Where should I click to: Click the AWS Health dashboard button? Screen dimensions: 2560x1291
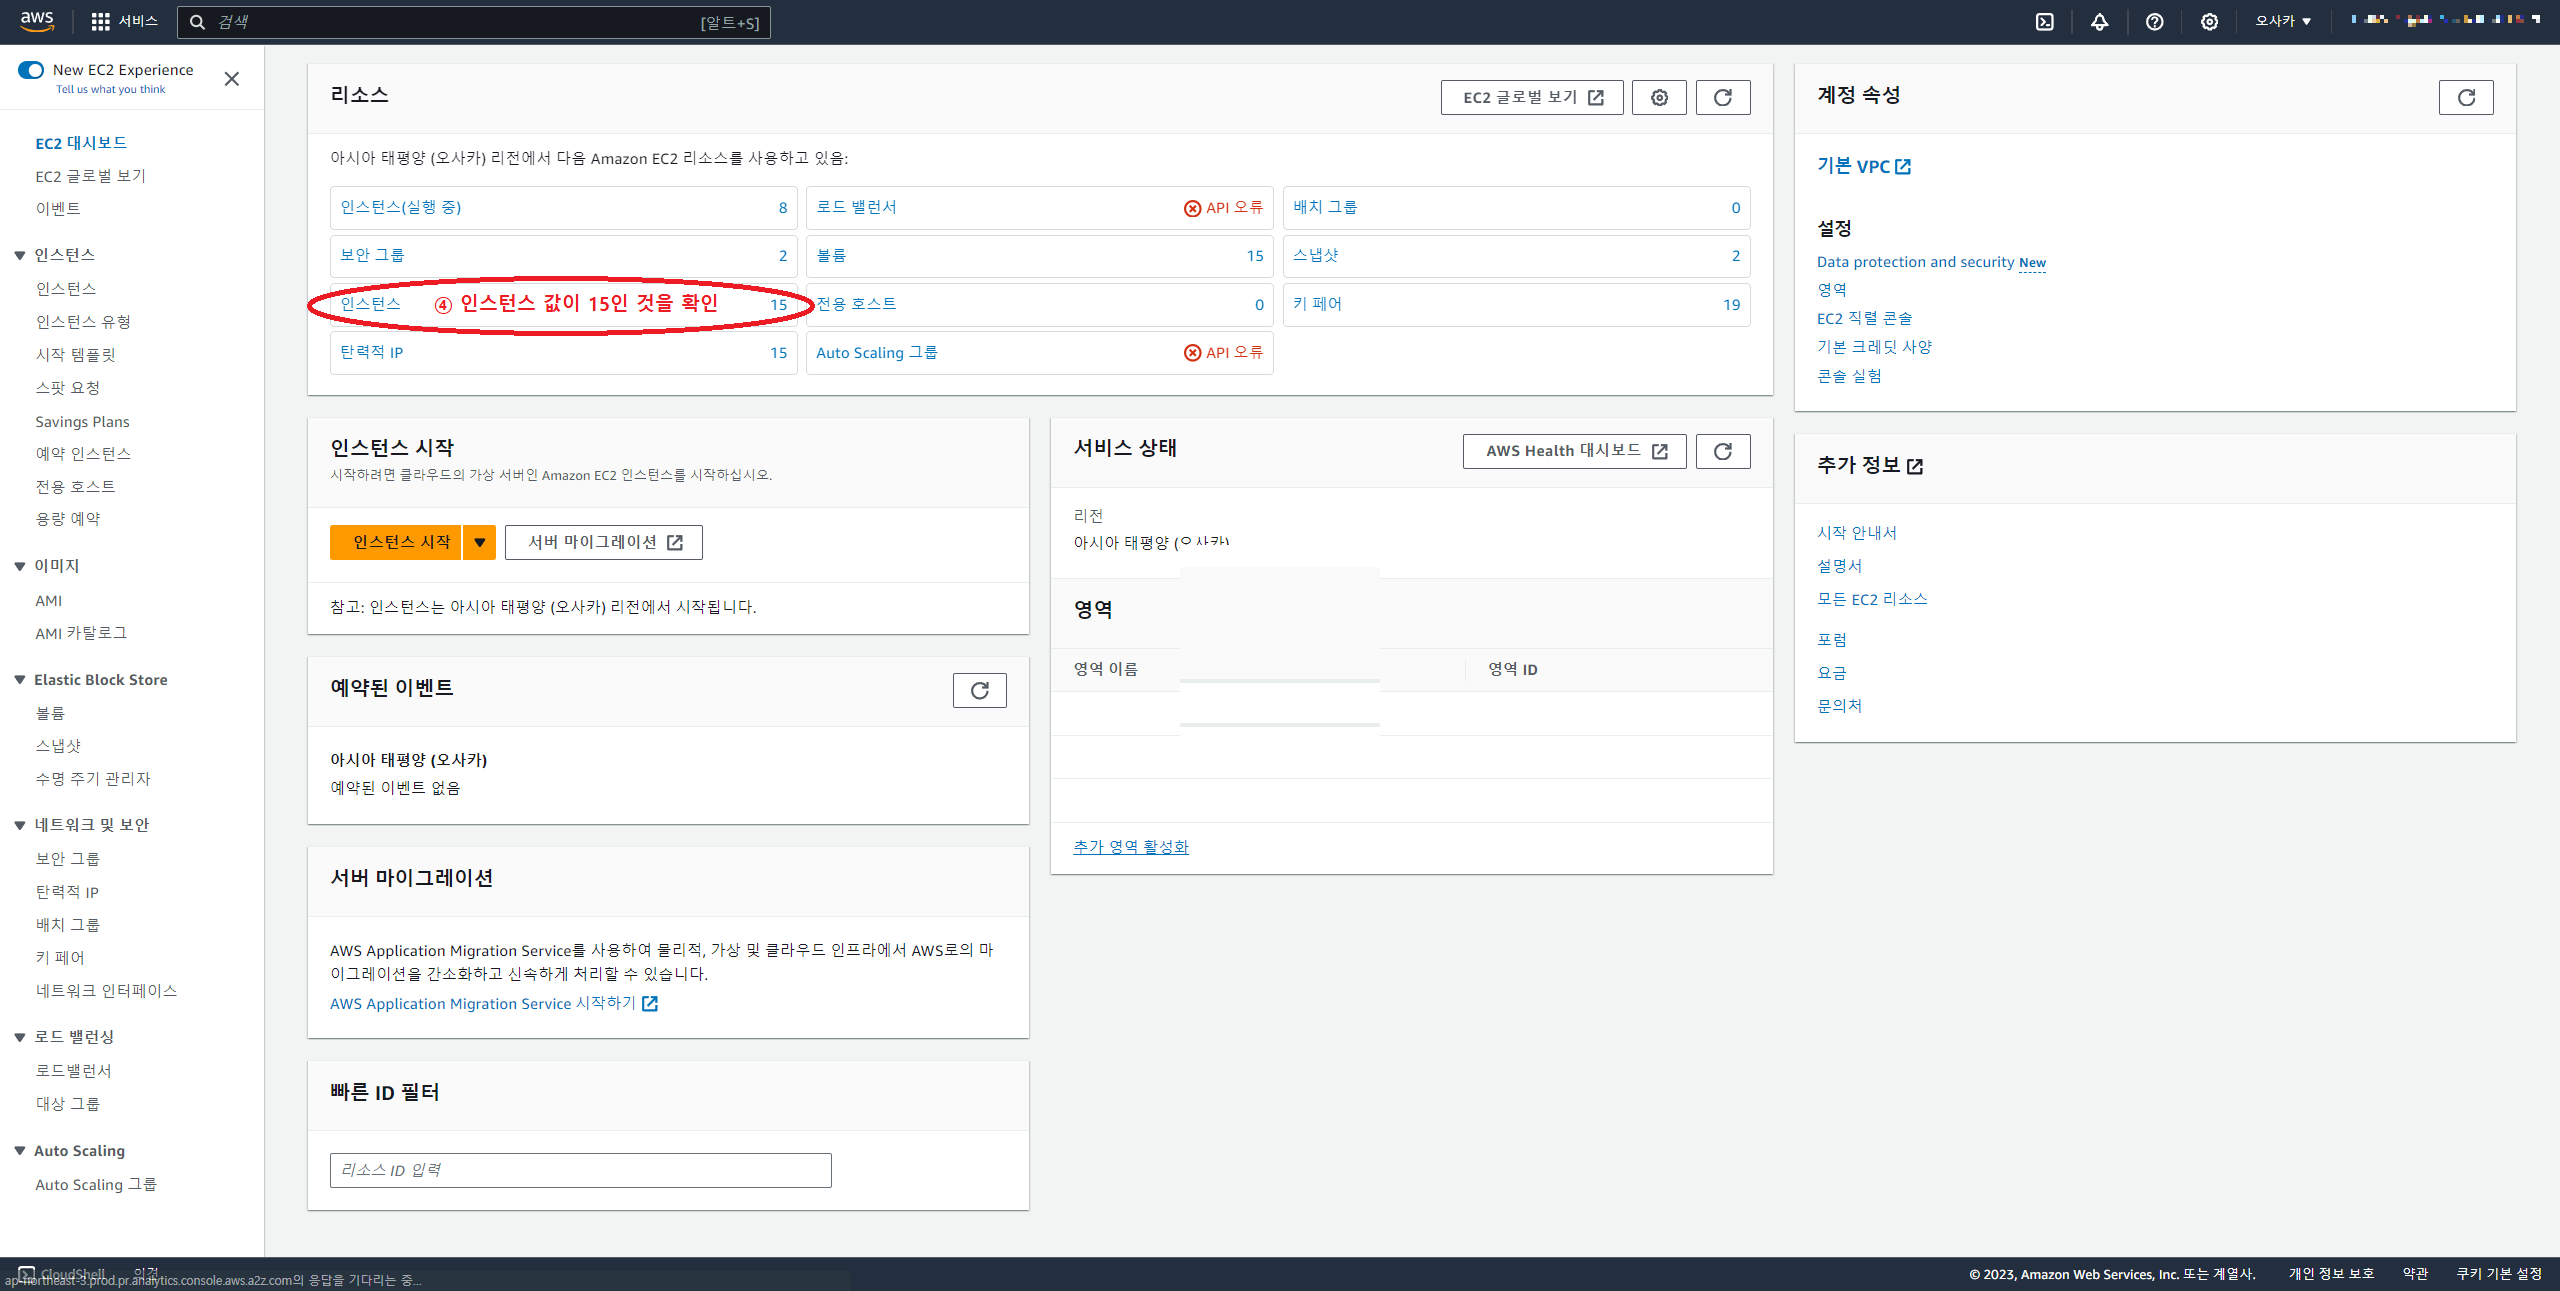[1574, 451]
